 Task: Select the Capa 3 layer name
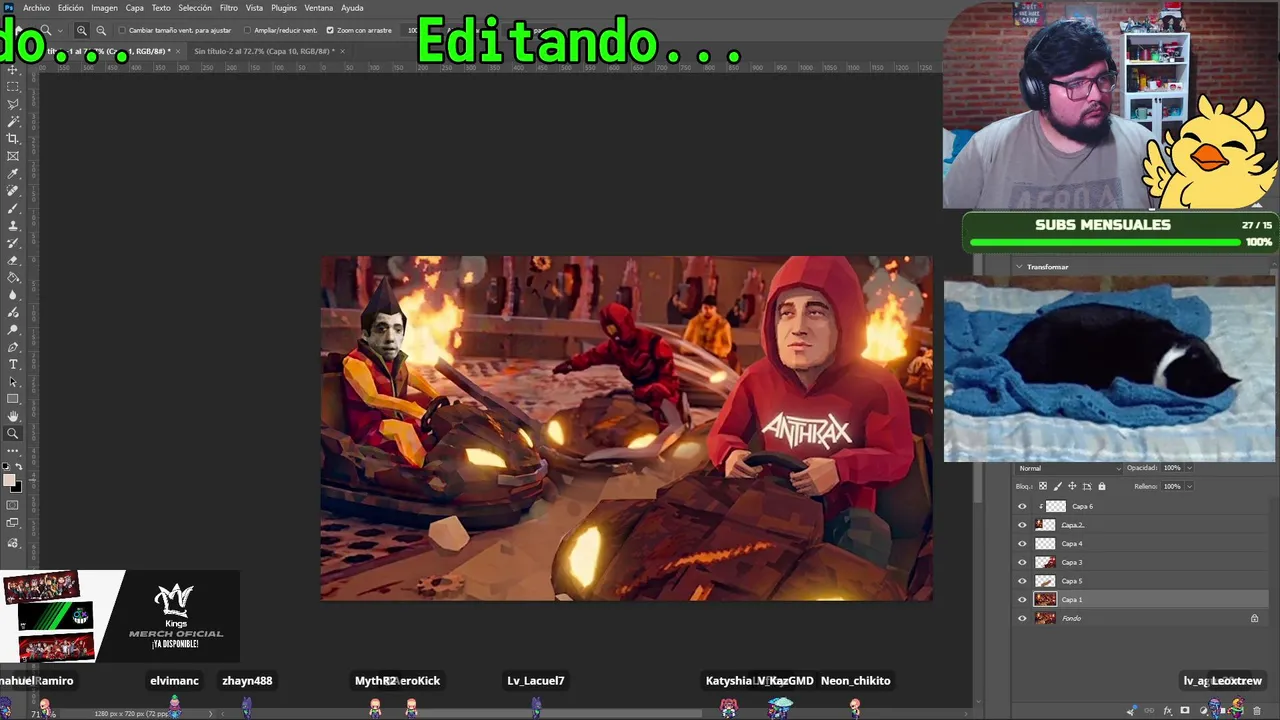click(x=1072, y=562)
